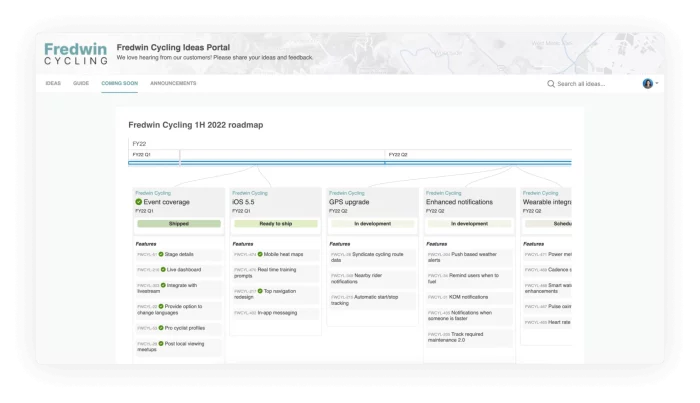Switch to the Ideas tab
This screenshot has height=403, width=700.
coord(53,83)
